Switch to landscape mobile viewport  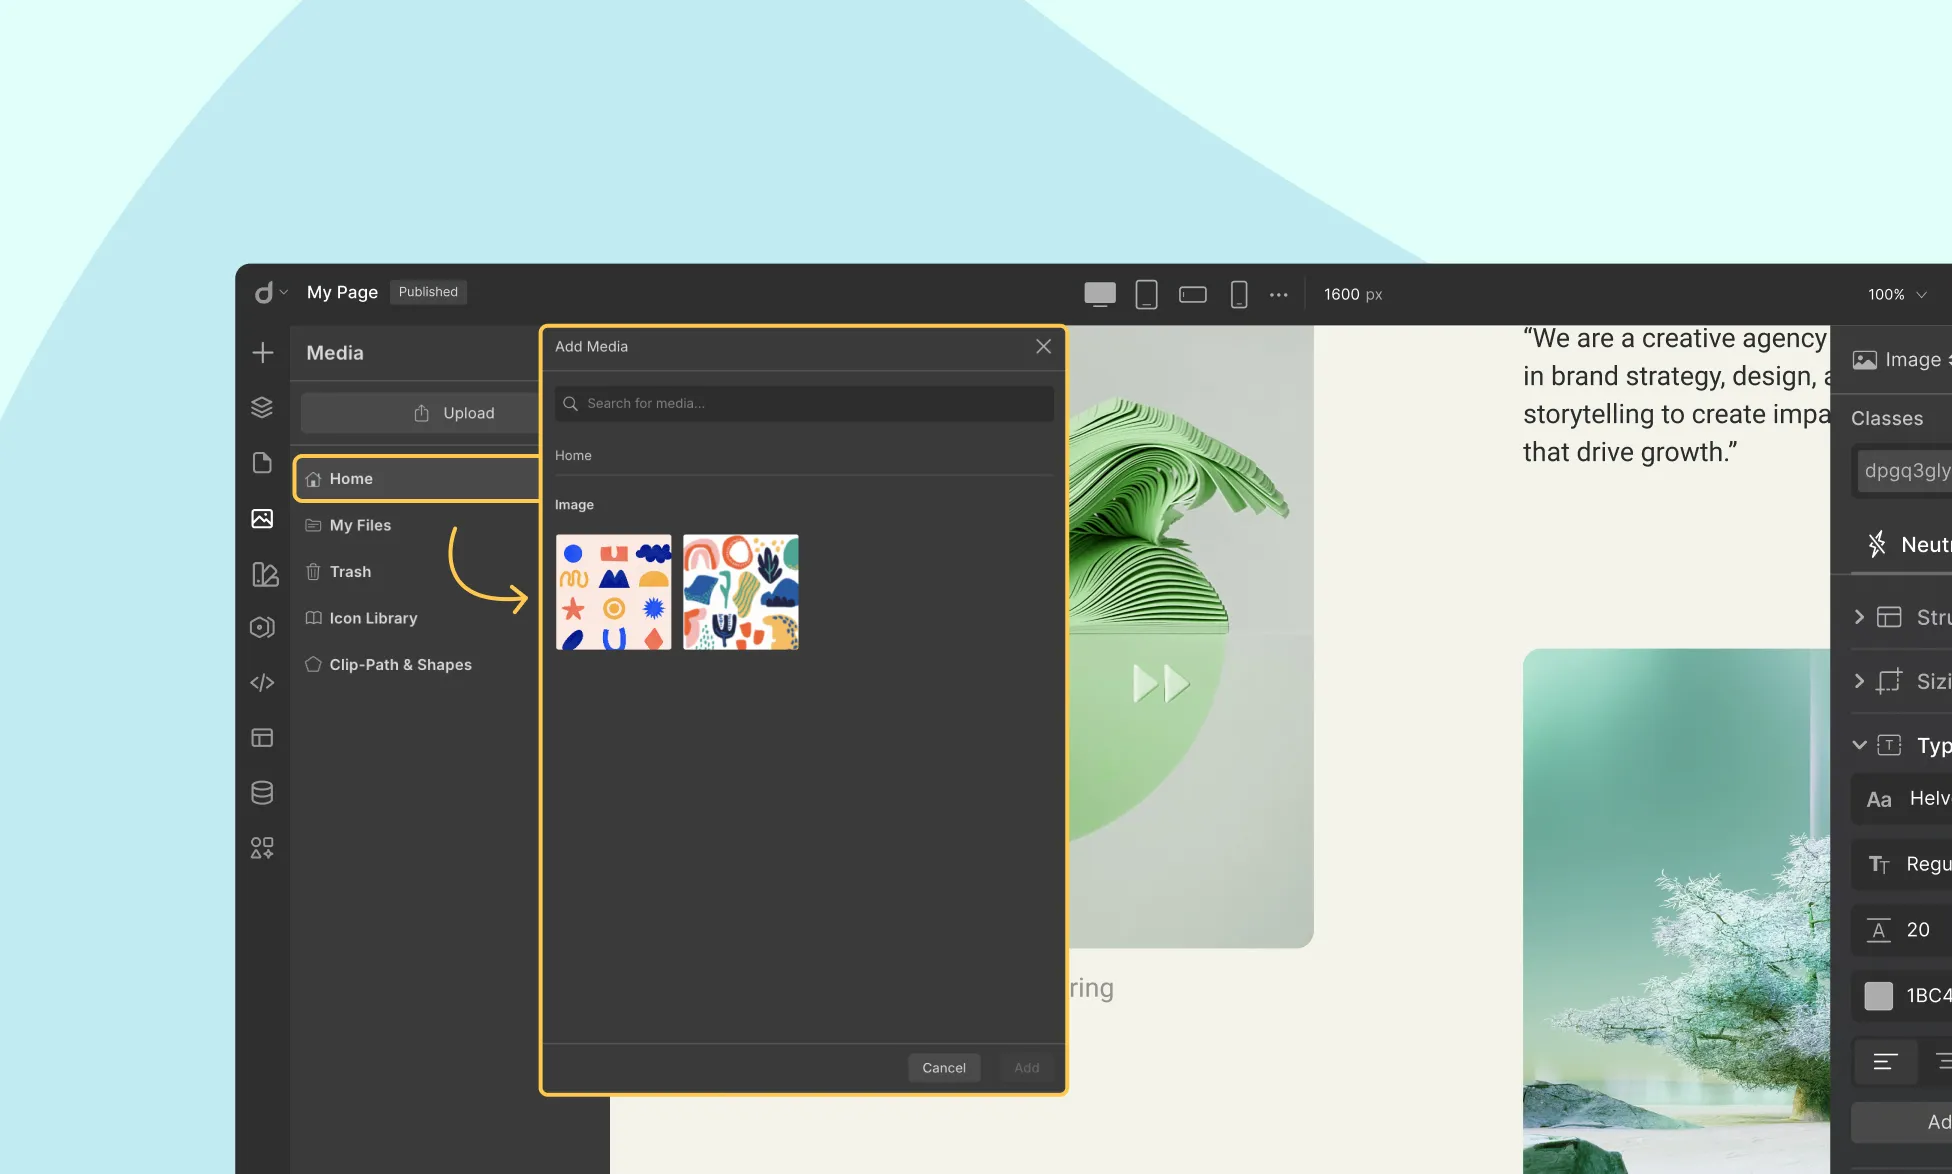tap(1193, 294)
